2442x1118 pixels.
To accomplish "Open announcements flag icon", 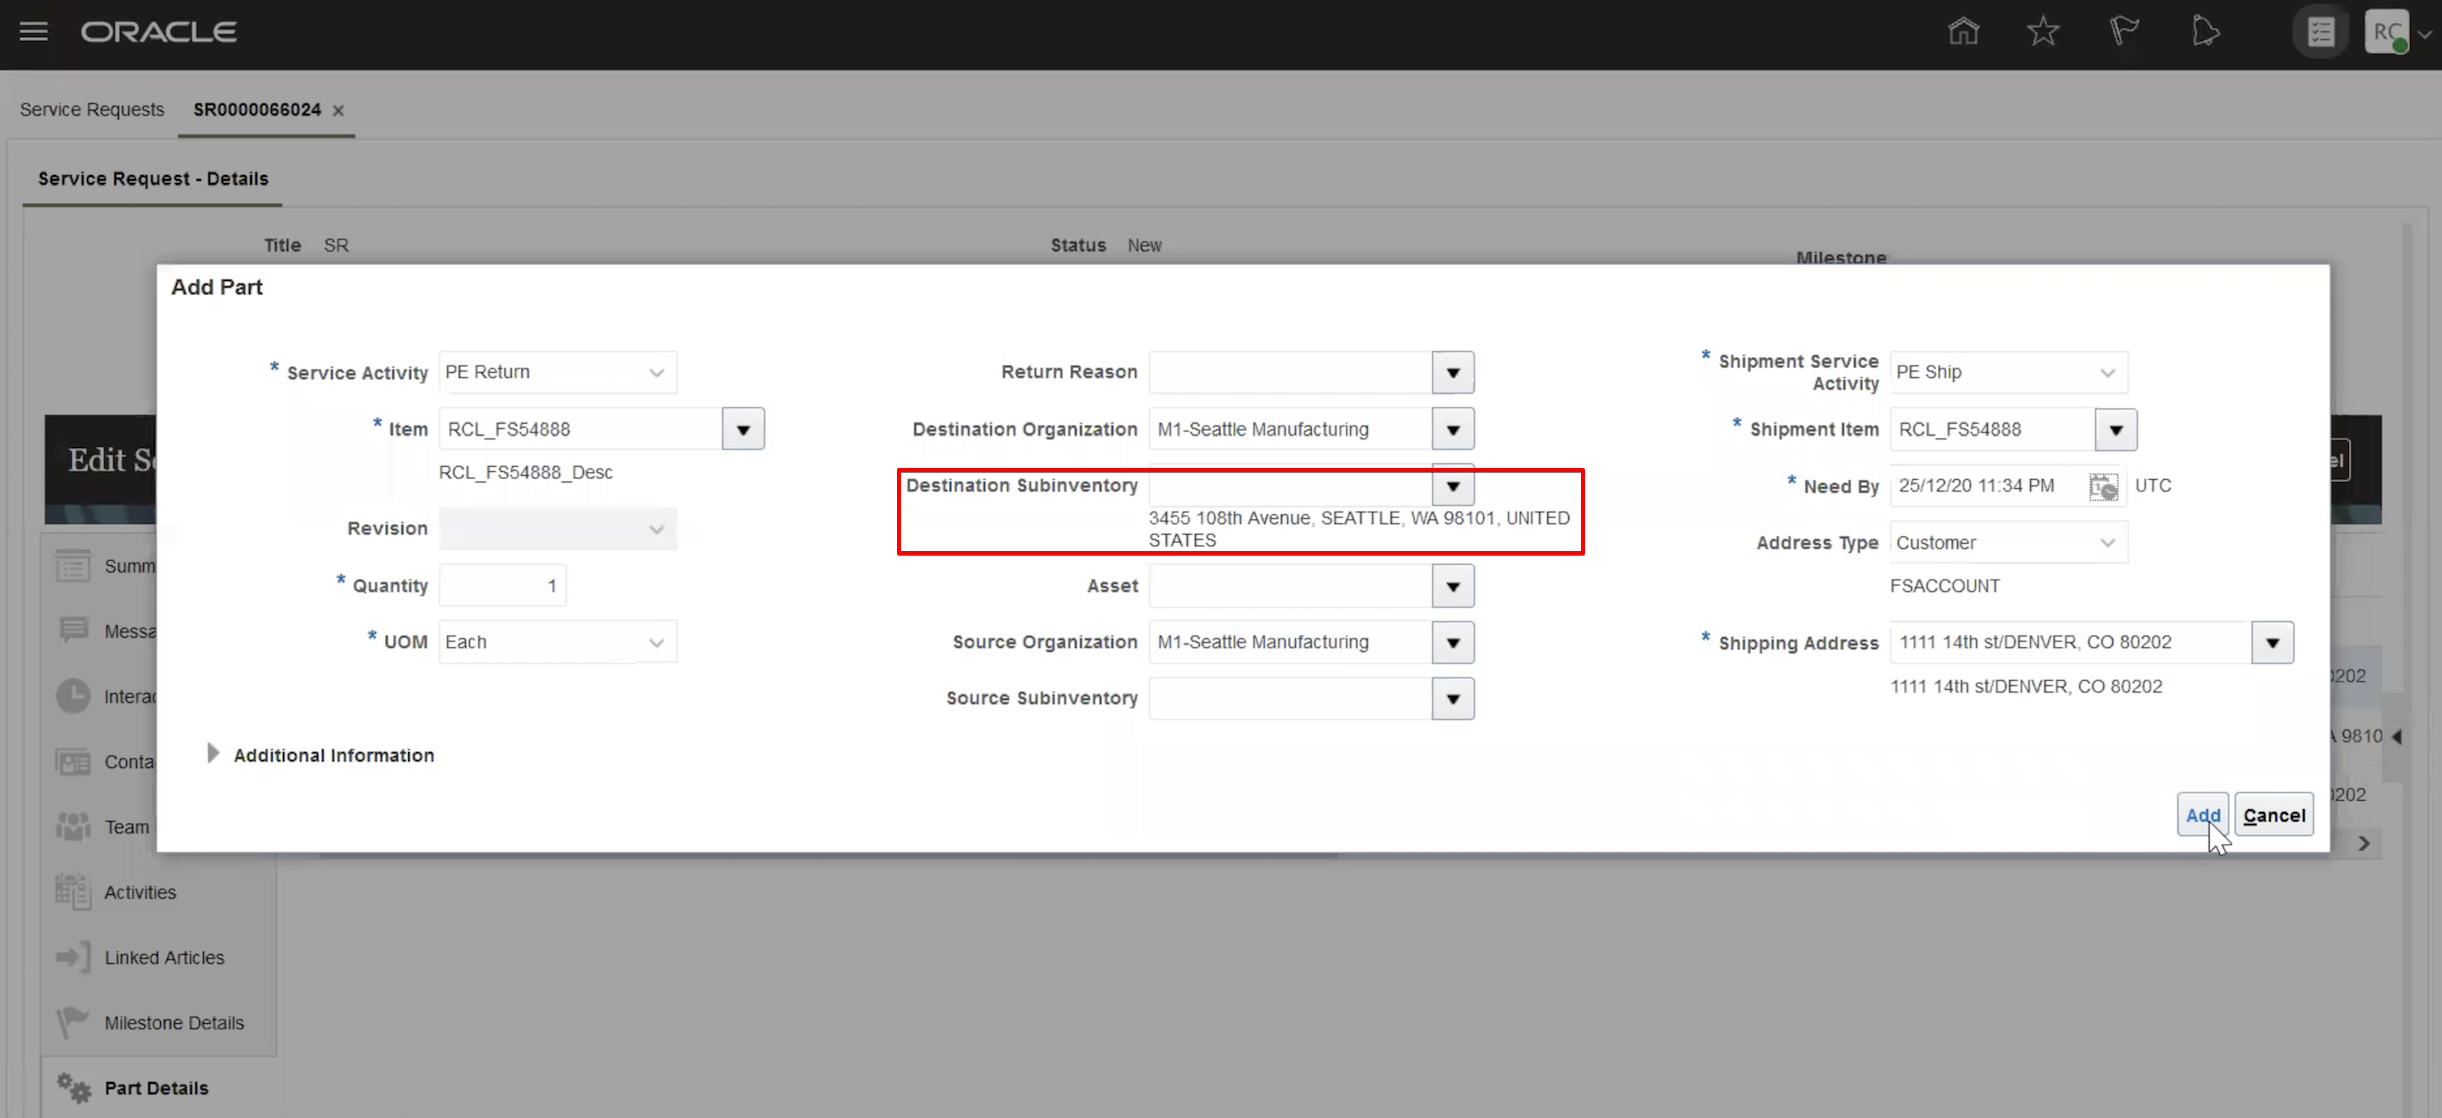I will tap(2124, 31).
